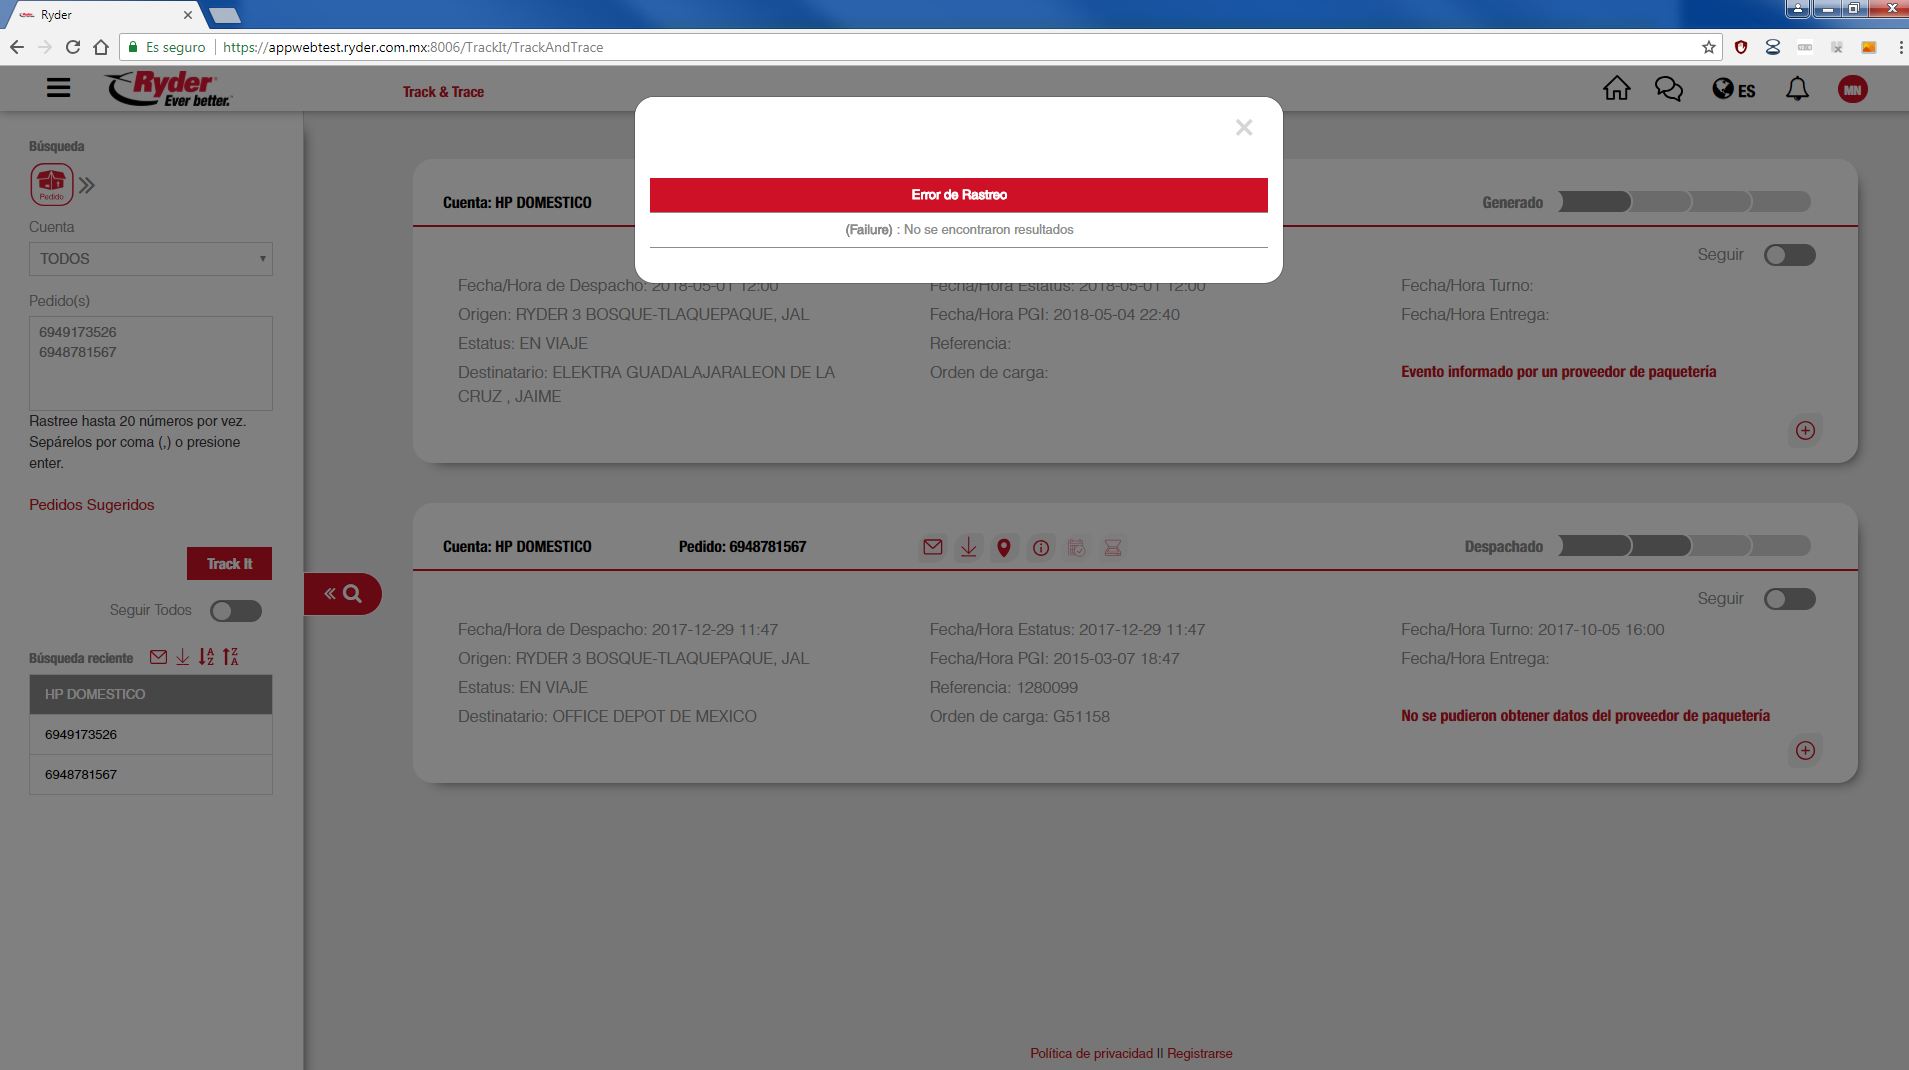Select language ES menu
Image resolution: width=1909 pixels, height=1070 pixels.
1734,90
